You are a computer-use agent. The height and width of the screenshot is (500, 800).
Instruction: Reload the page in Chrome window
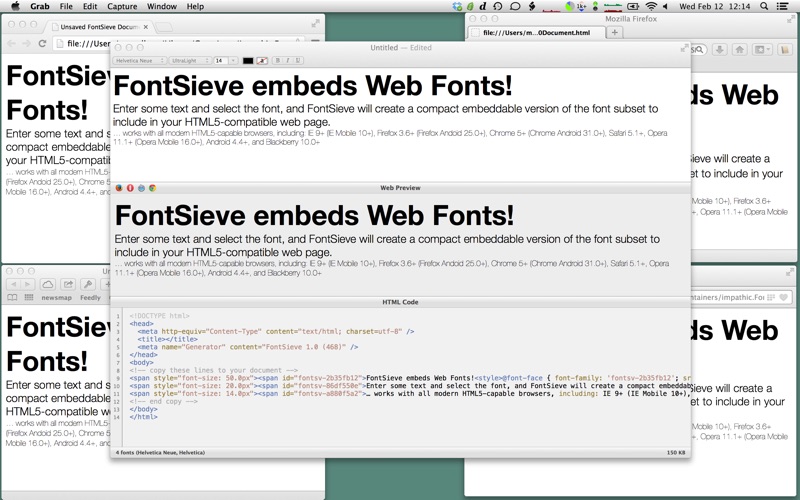(42, 43)
